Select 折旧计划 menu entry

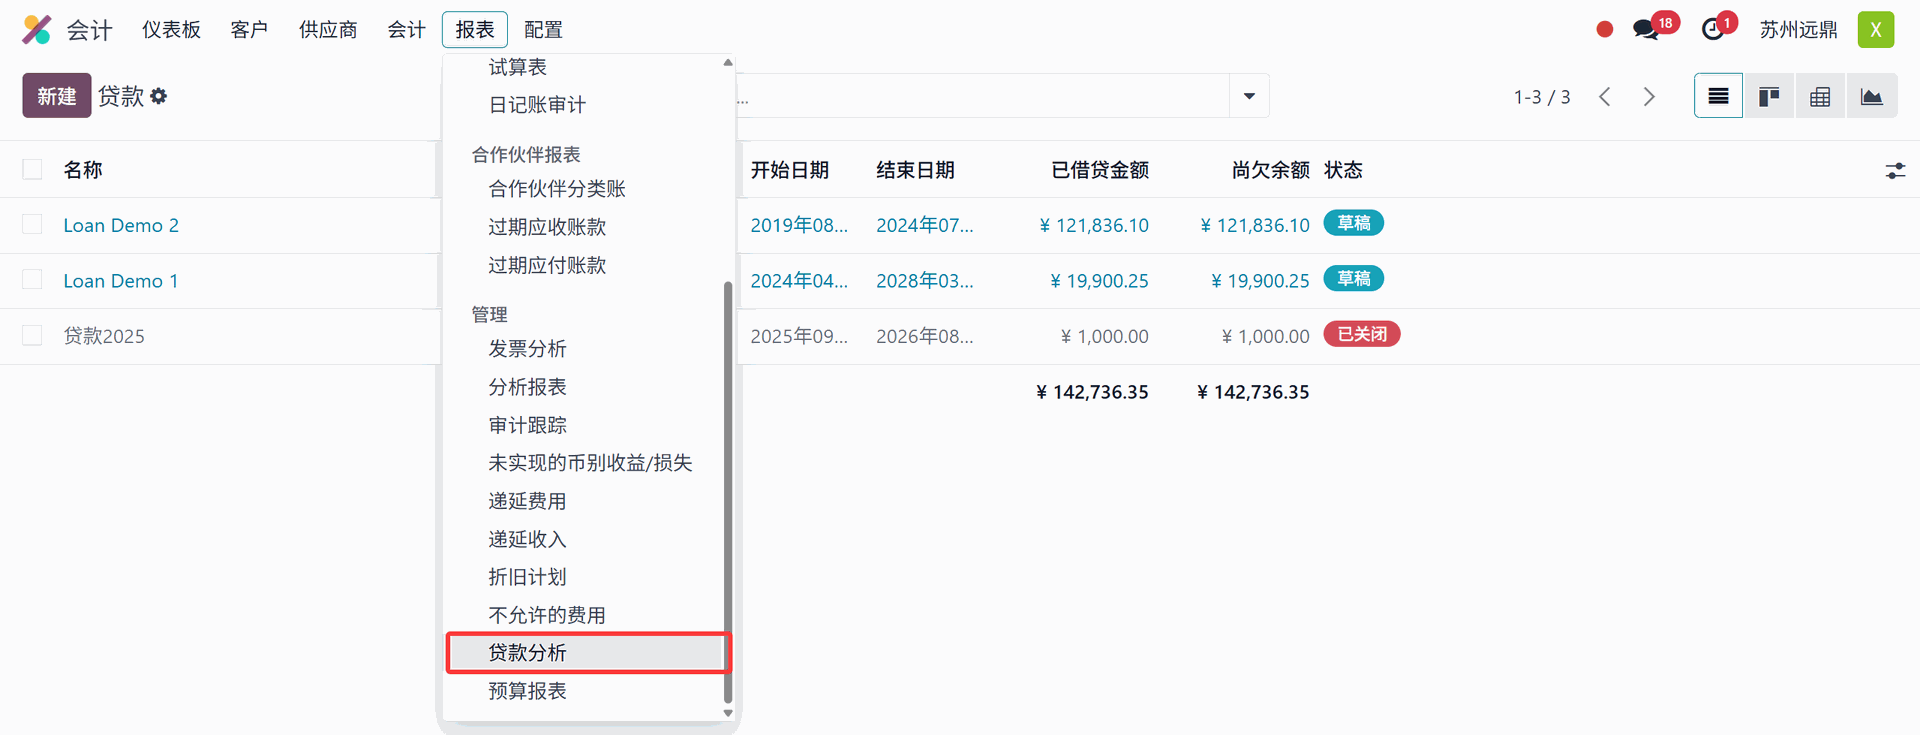527,577
